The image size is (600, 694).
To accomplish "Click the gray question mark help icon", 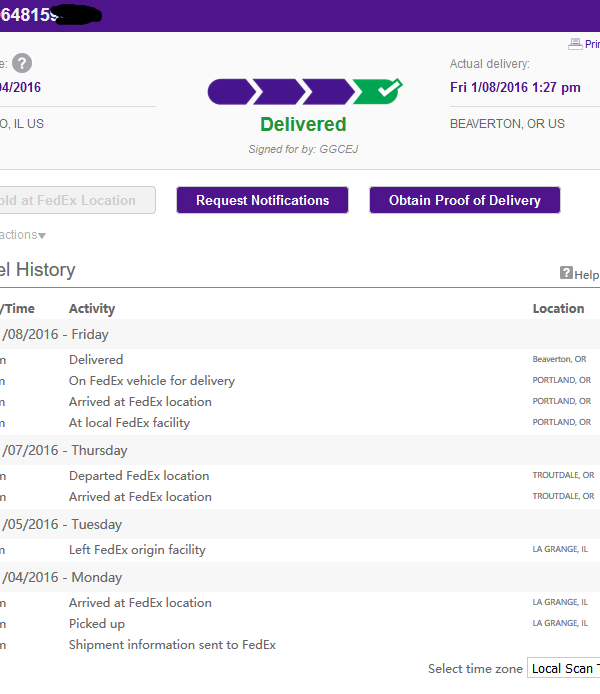I will tap(22, 63).
